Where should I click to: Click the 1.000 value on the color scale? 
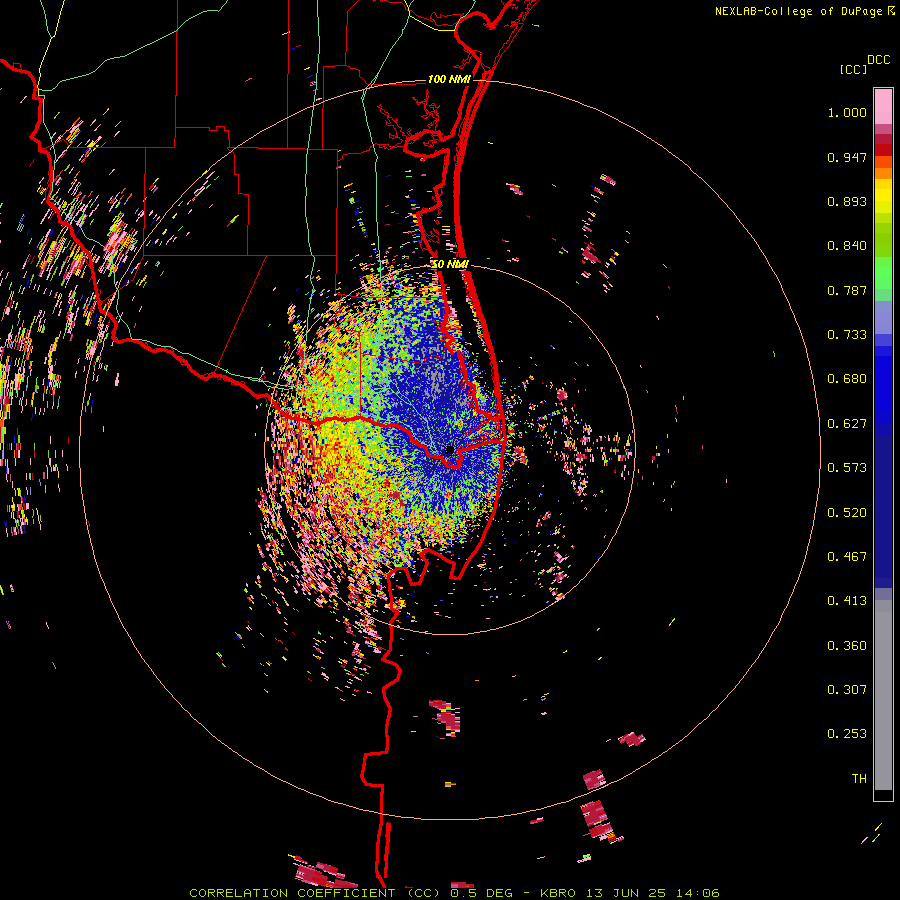(x=847, y=112)
